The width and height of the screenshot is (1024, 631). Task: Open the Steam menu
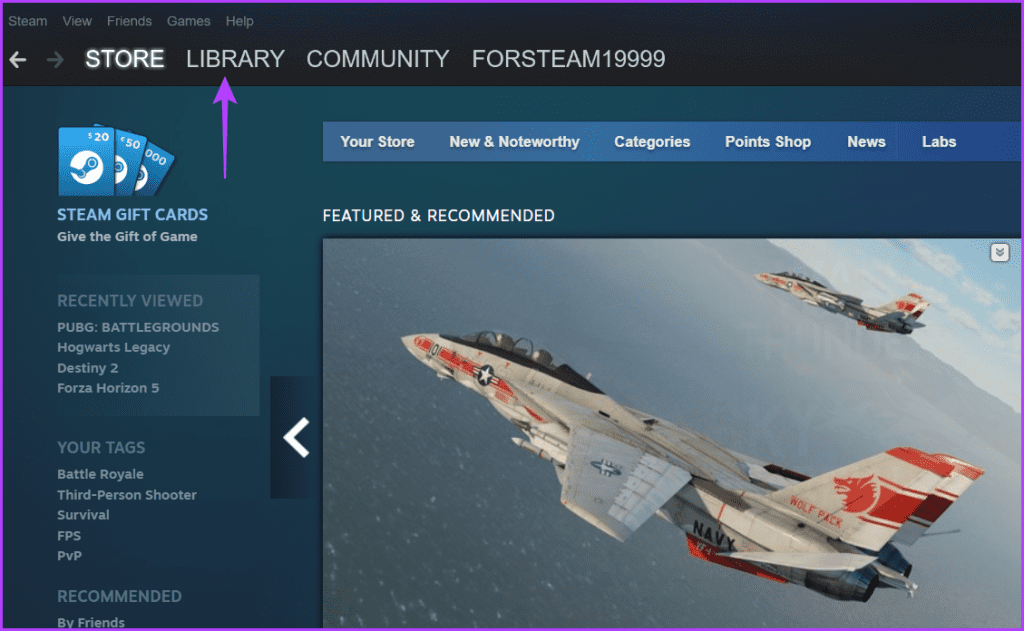pos(27,21)
